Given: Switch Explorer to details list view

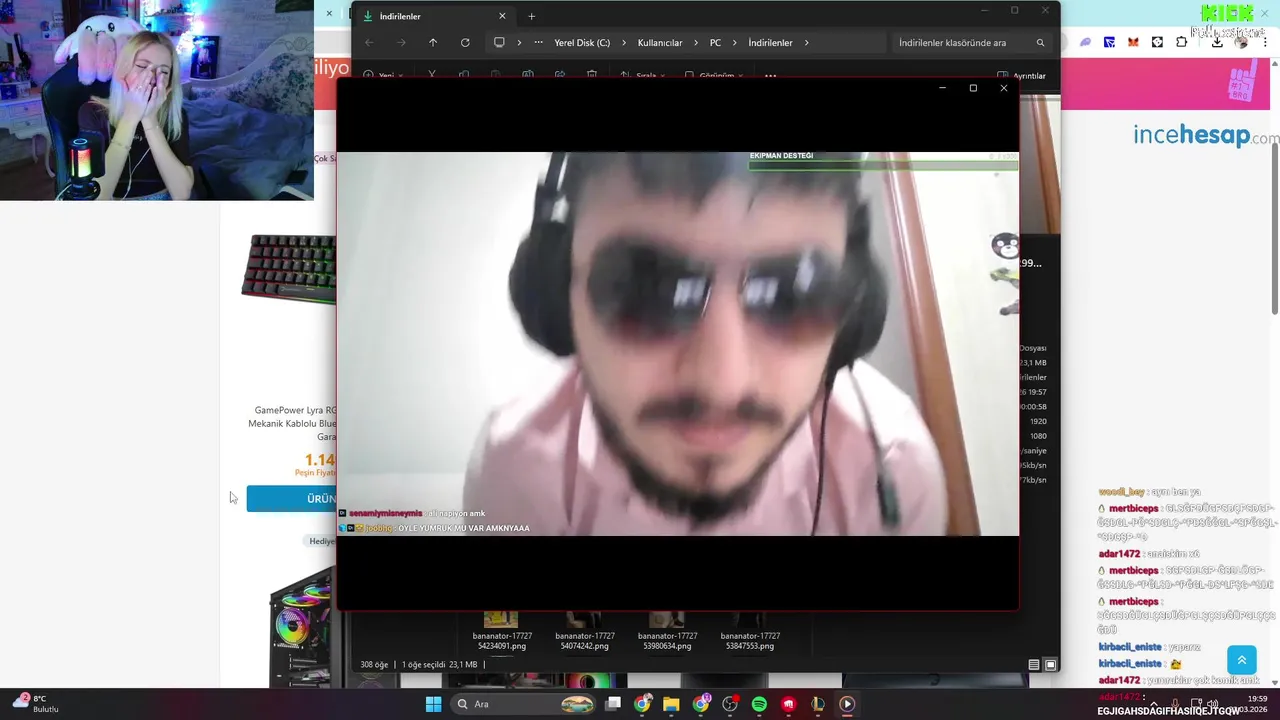Looking at the screenshot, I should [1033, 665].
